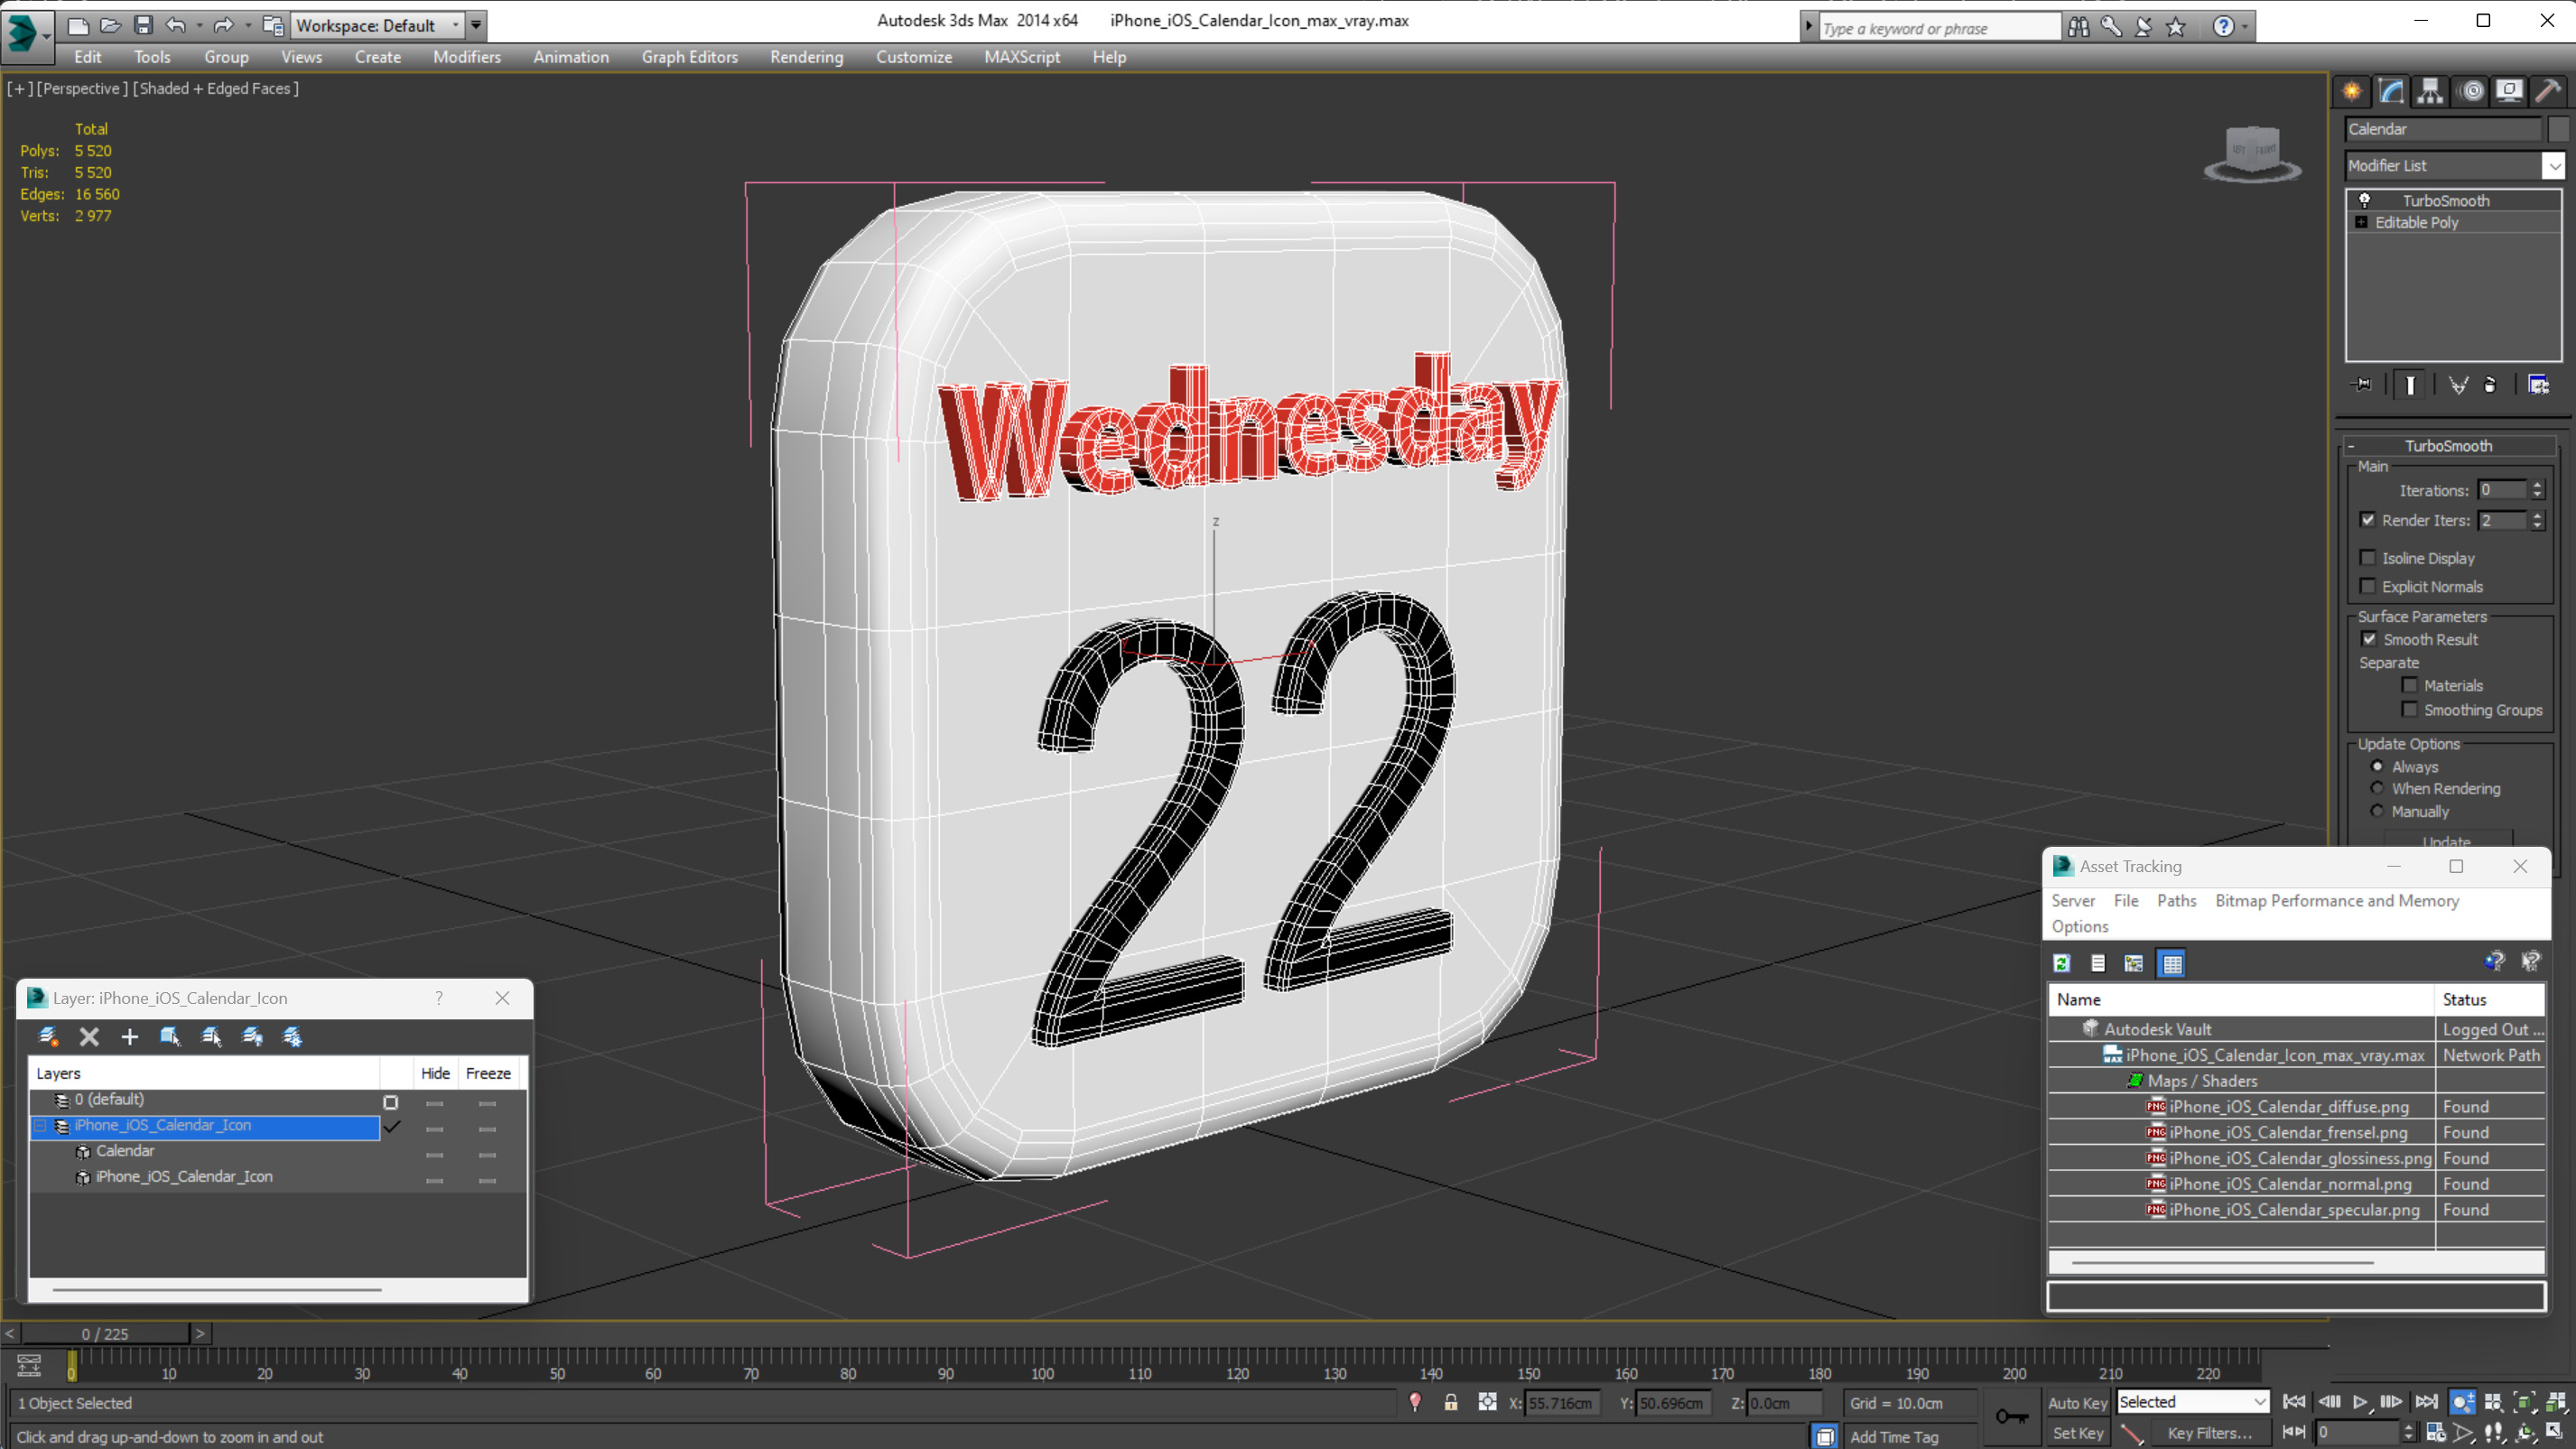The width and height of the screenshot is (2576, 1449).
Task: Open Configure Modifier Sets icon
Action: [x=2538, y=385]
